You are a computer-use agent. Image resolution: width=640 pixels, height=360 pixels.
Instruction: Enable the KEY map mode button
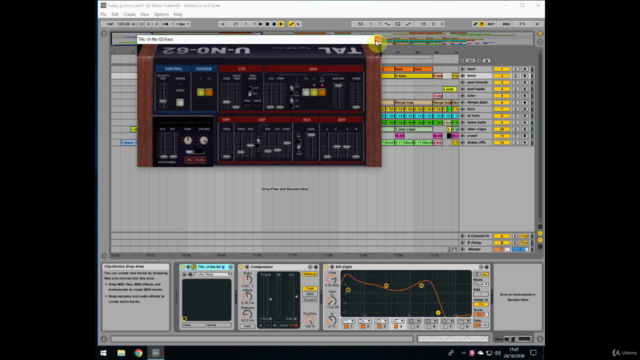click(491, 24)
